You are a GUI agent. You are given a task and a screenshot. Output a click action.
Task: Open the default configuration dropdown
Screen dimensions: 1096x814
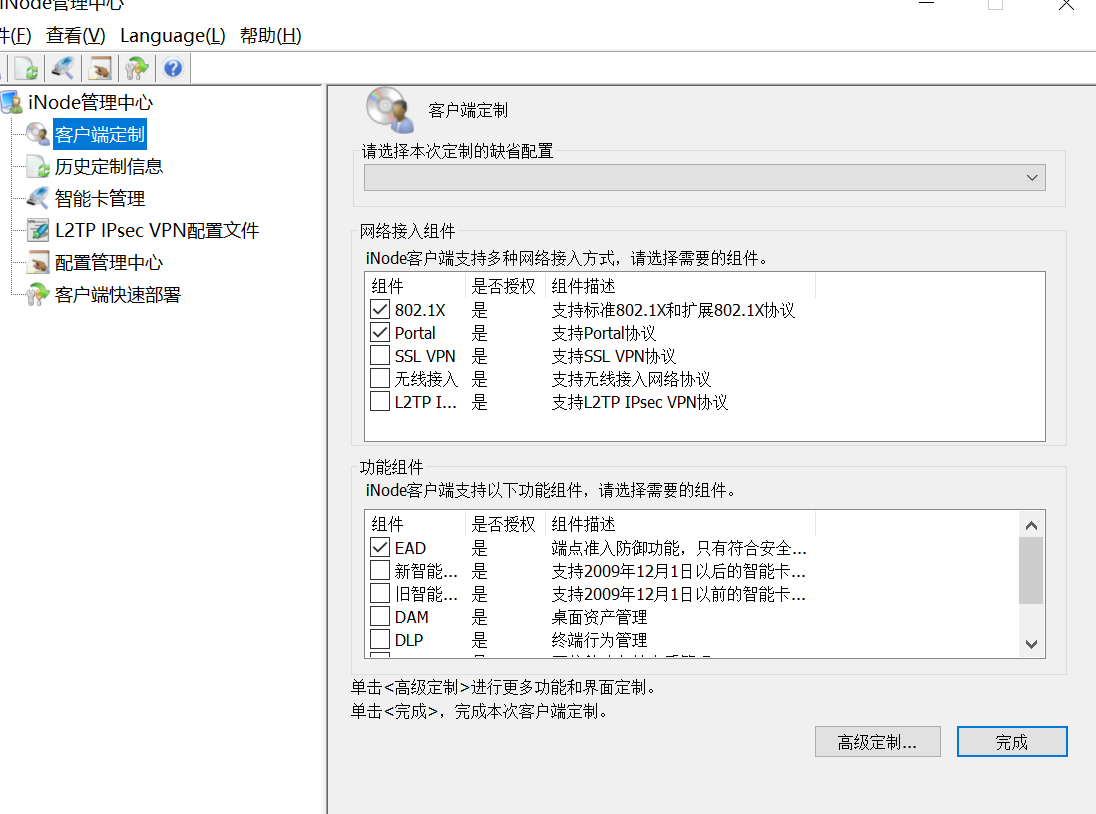[1032, 178]
